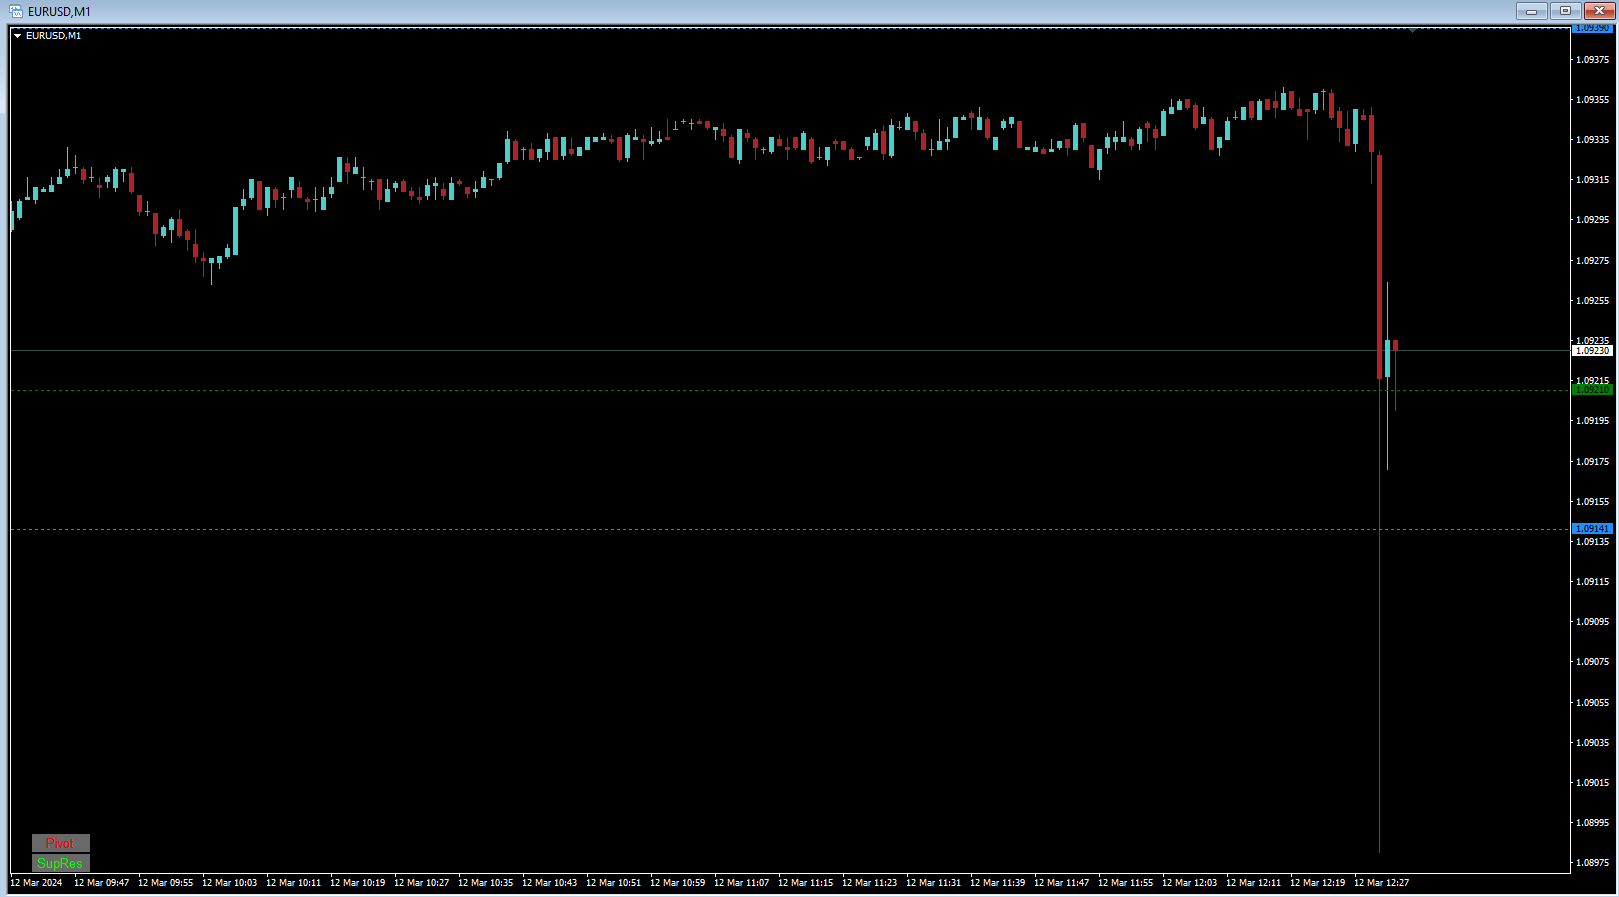Select the dashed horizontal line at 1.09141
1619x897 pixels.
pos(790,529)
